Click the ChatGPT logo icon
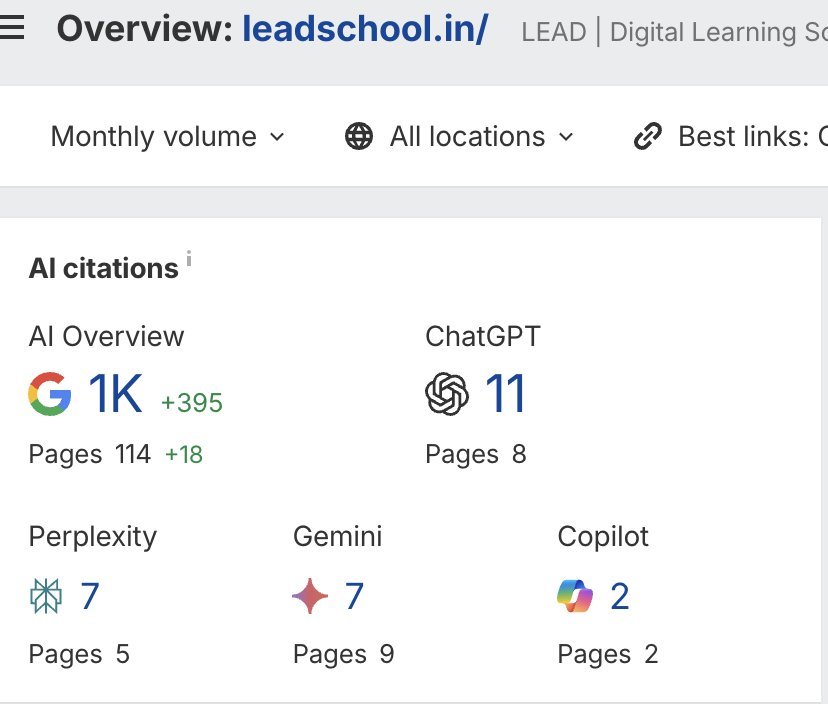 447,394
